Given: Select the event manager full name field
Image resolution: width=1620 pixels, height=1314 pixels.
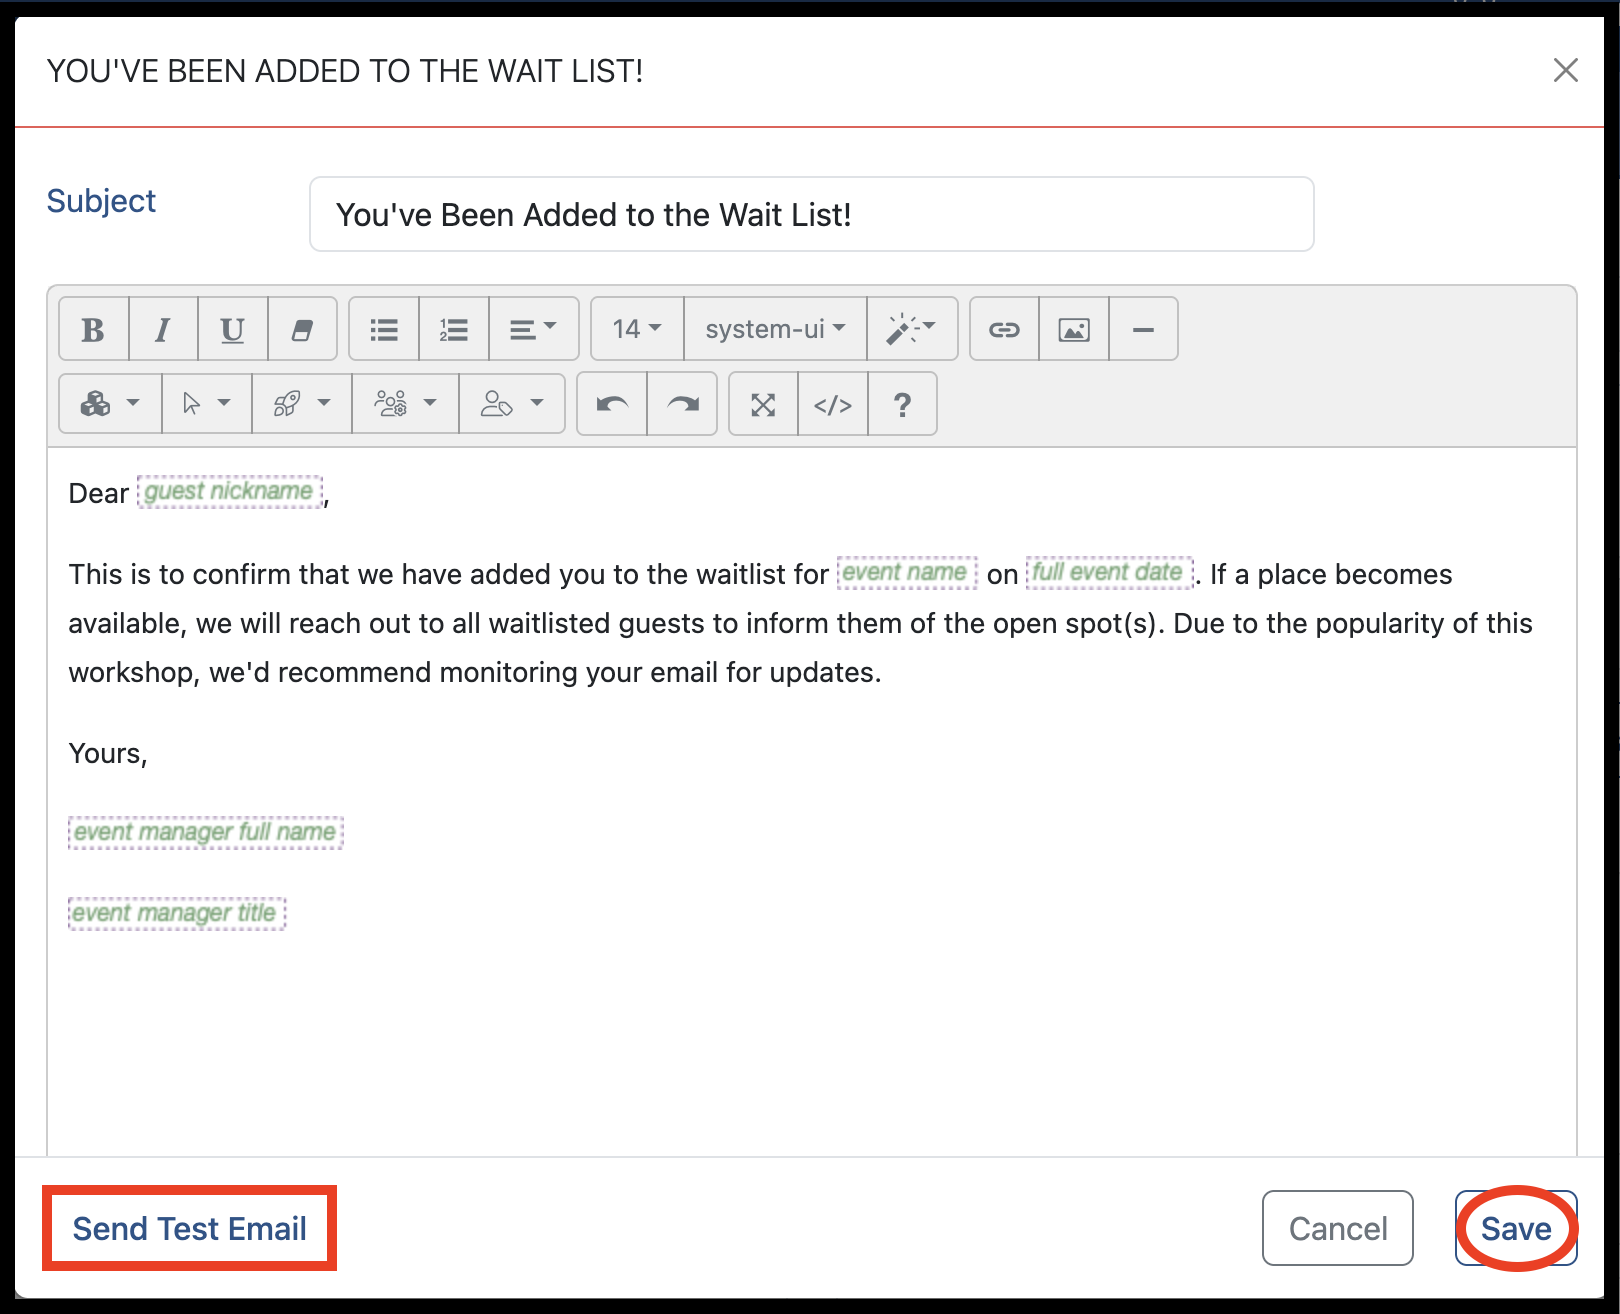Looking at the screenshot, I should coord(206,832).
